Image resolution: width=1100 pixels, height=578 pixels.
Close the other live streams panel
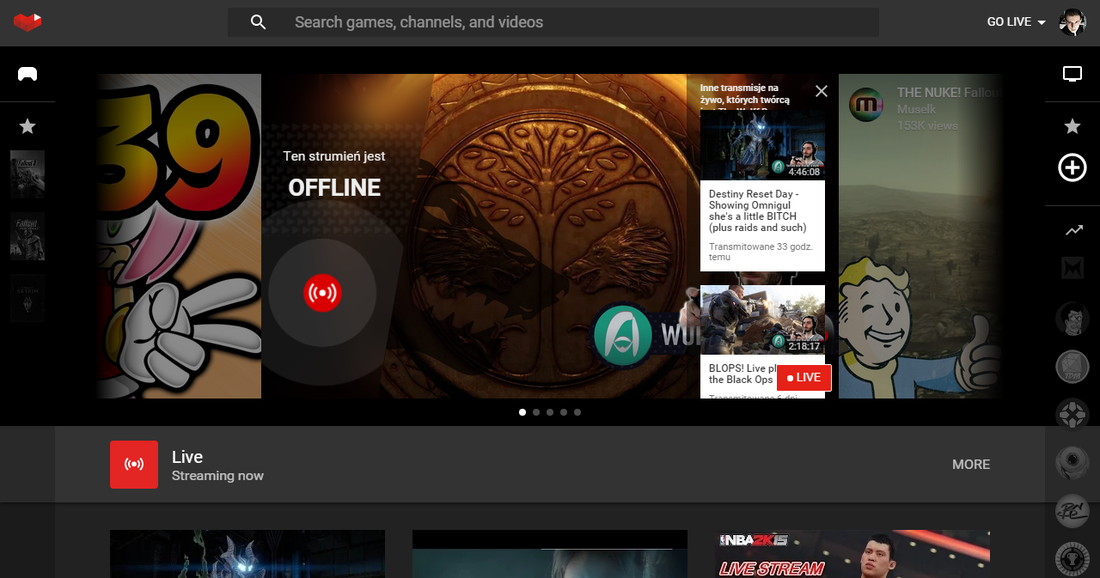tap(821, 91)
